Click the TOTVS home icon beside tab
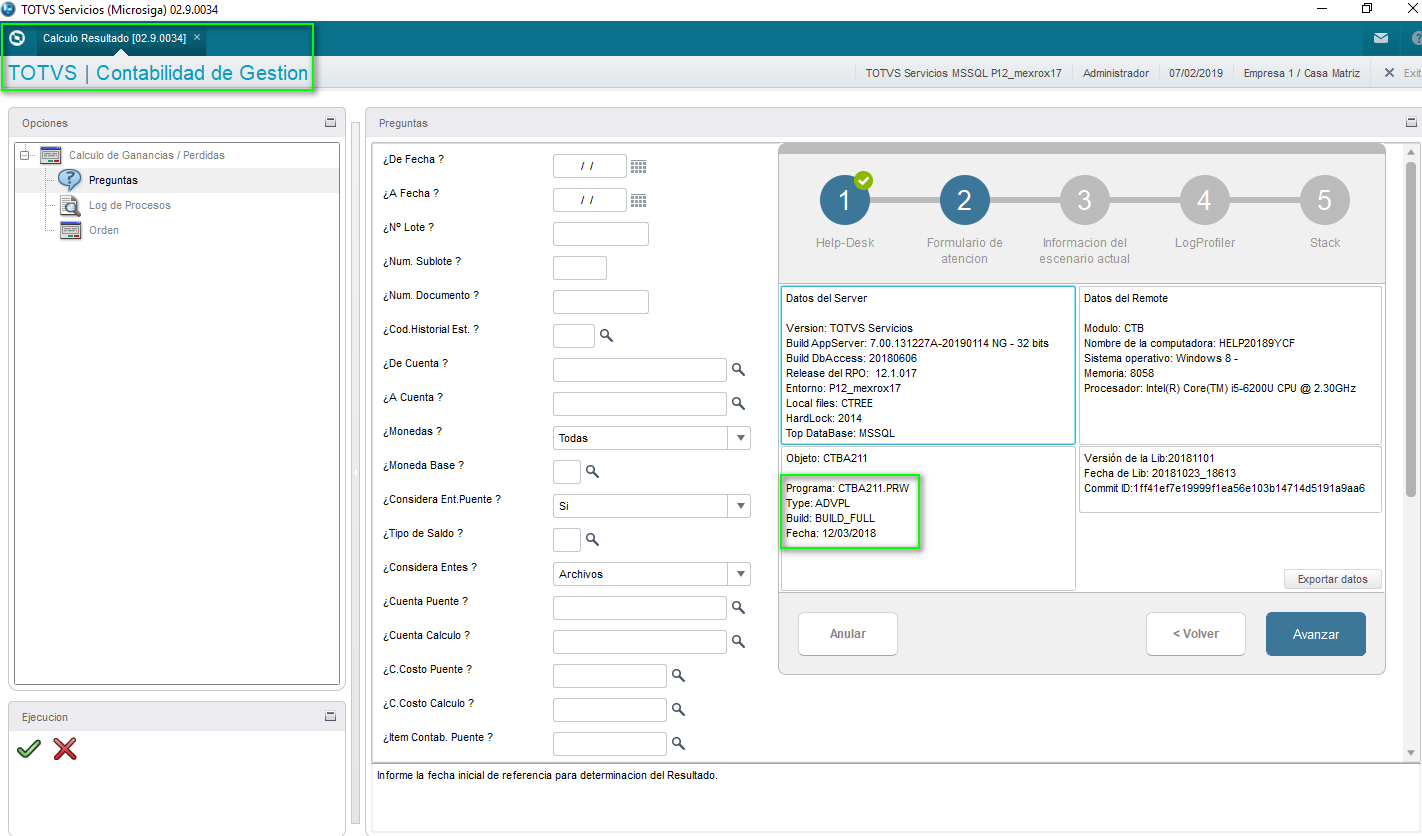1422x836 pixels. pyautogui.click(x=17, y=38)
